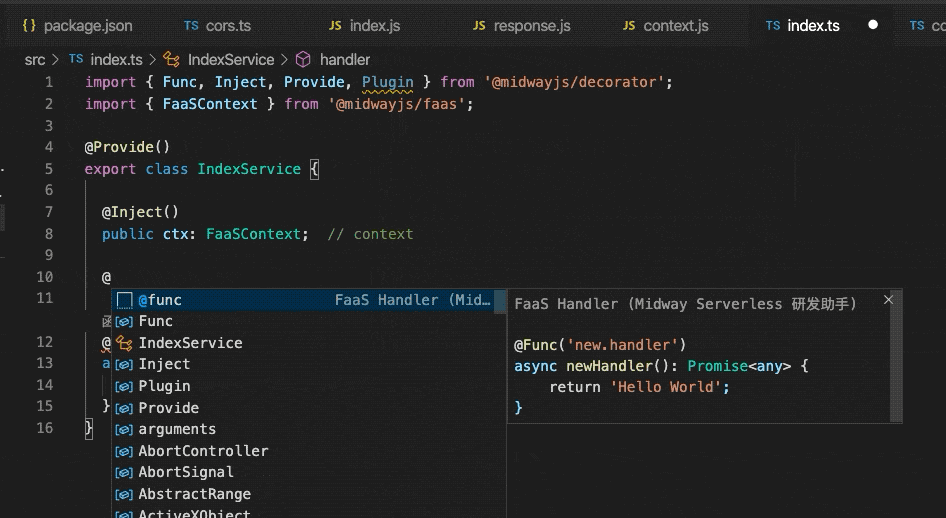
Task: Click the IndexService class icon in breadcrumb
Action: coord(172,60)
